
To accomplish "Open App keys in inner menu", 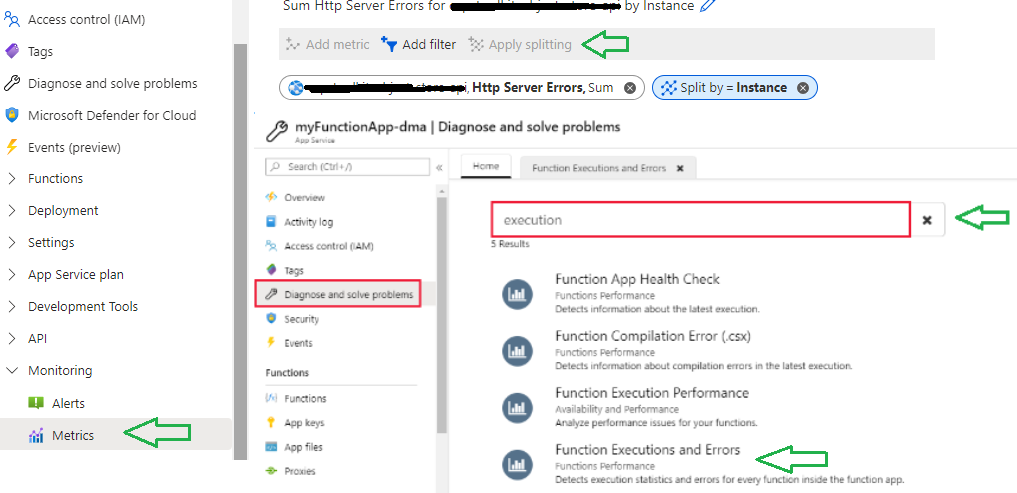I will [x=304, y=423].
